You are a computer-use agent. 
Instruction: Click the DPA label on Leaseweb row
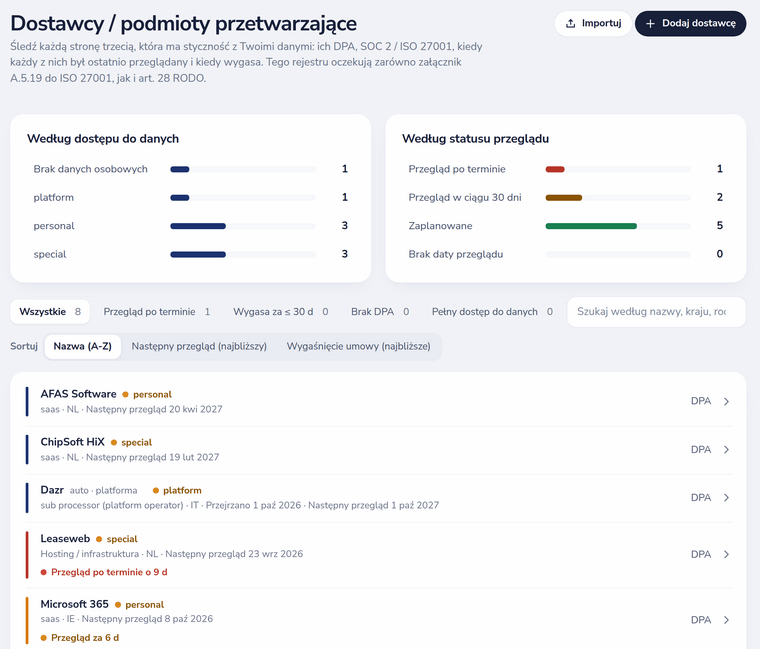tap(700, 554)
